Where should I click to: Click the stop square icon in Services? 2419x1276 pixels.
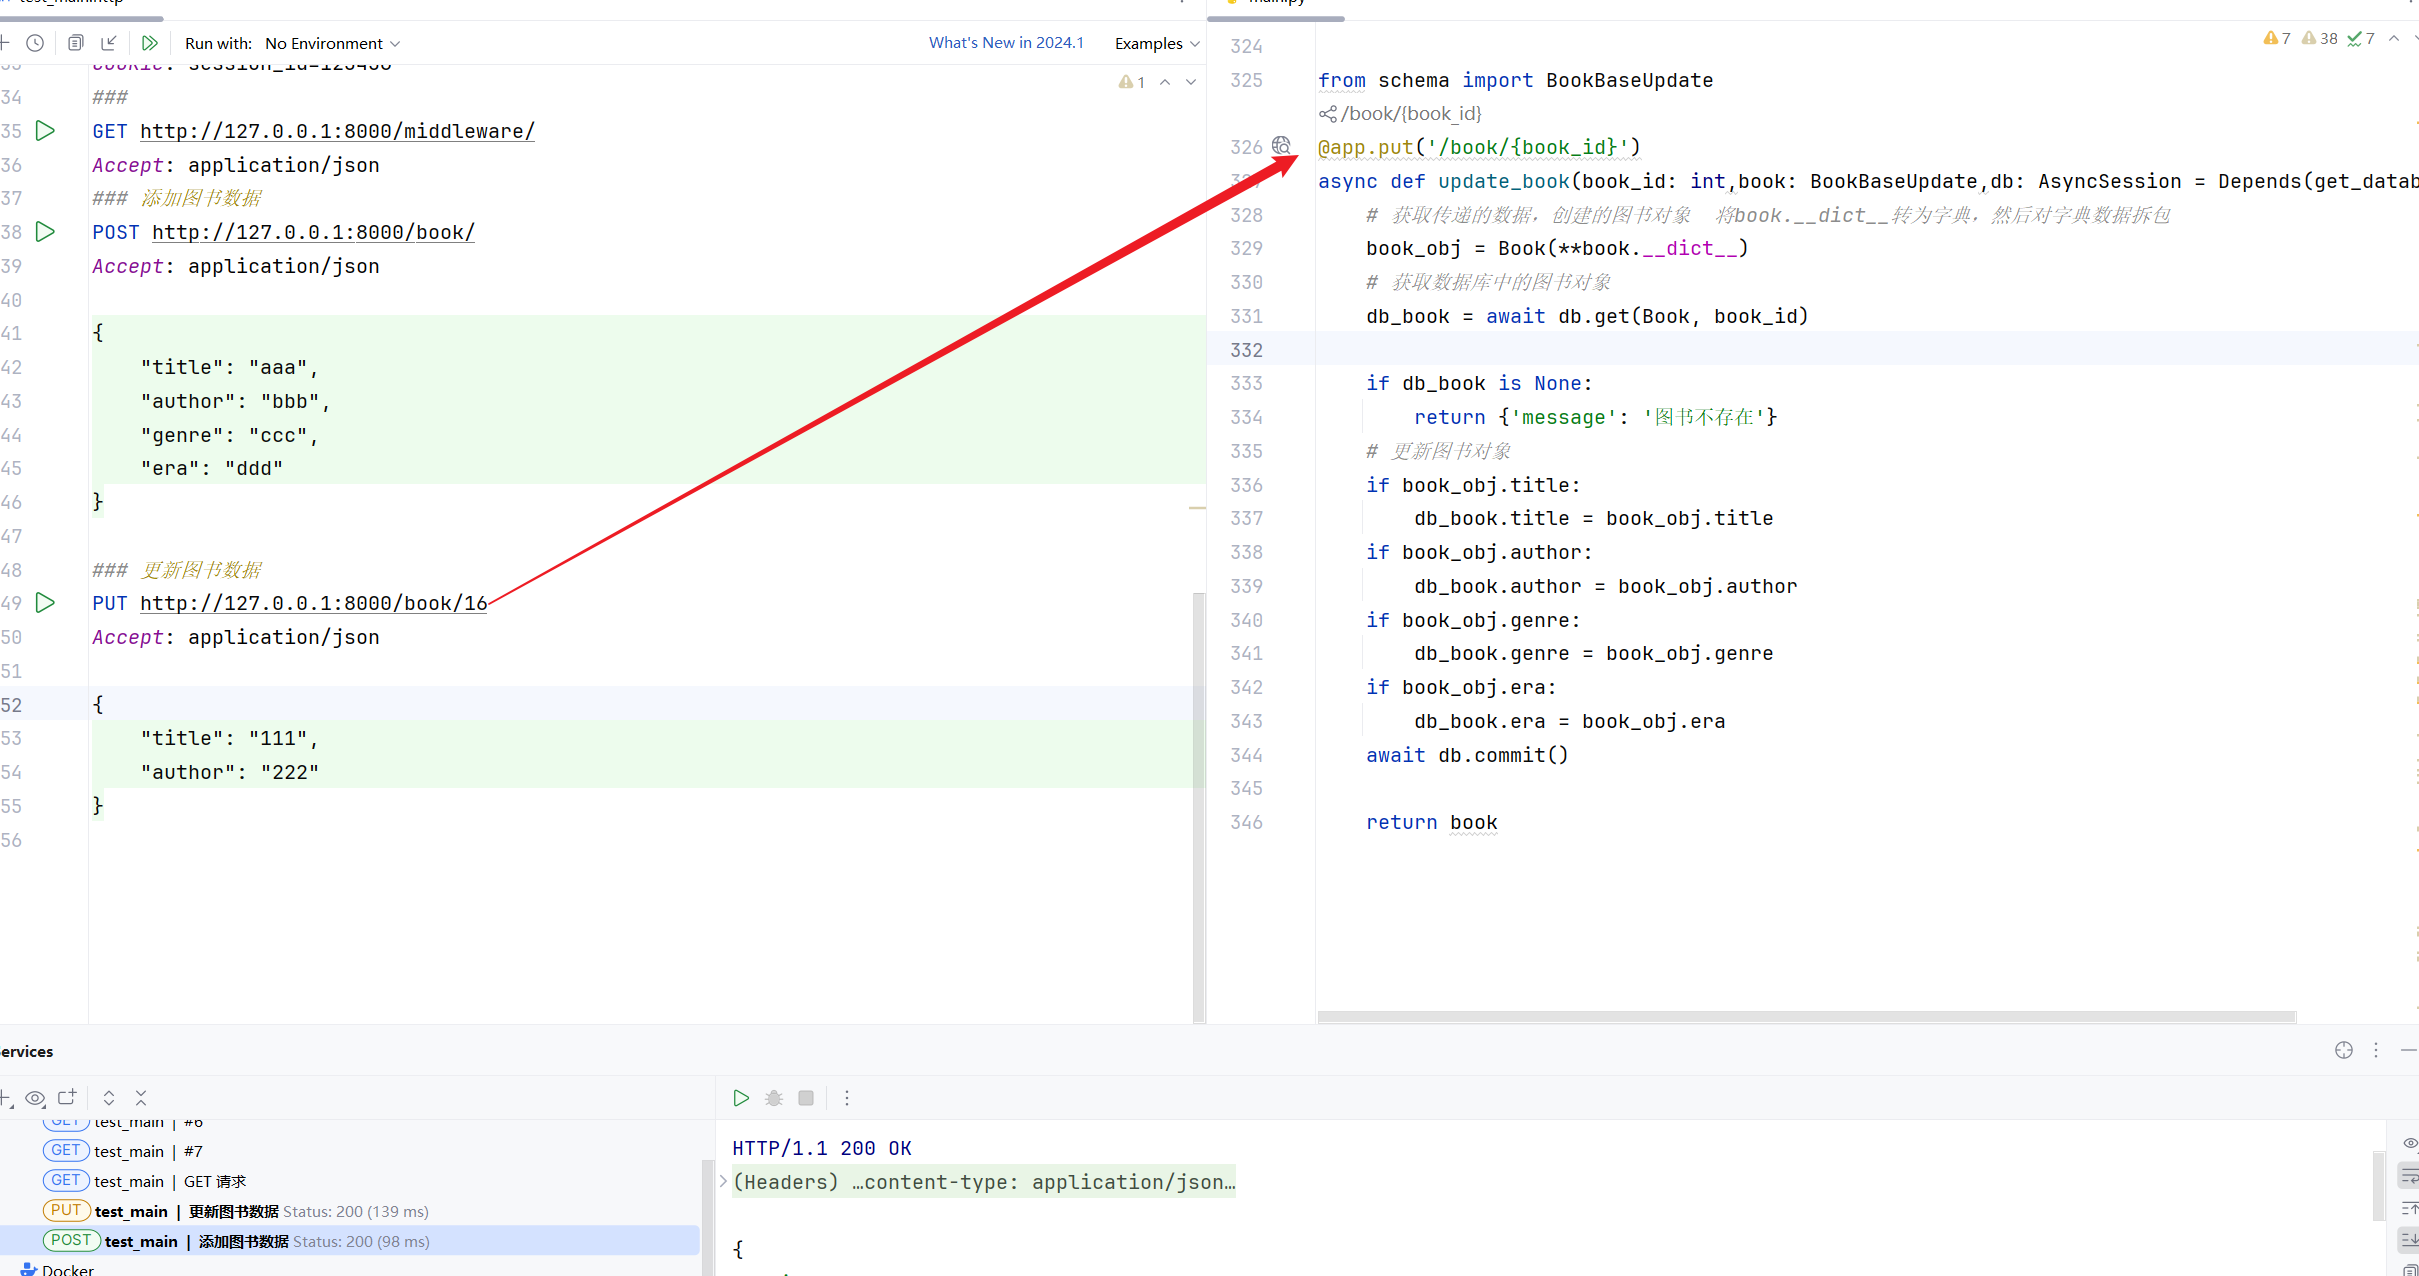806,1098
